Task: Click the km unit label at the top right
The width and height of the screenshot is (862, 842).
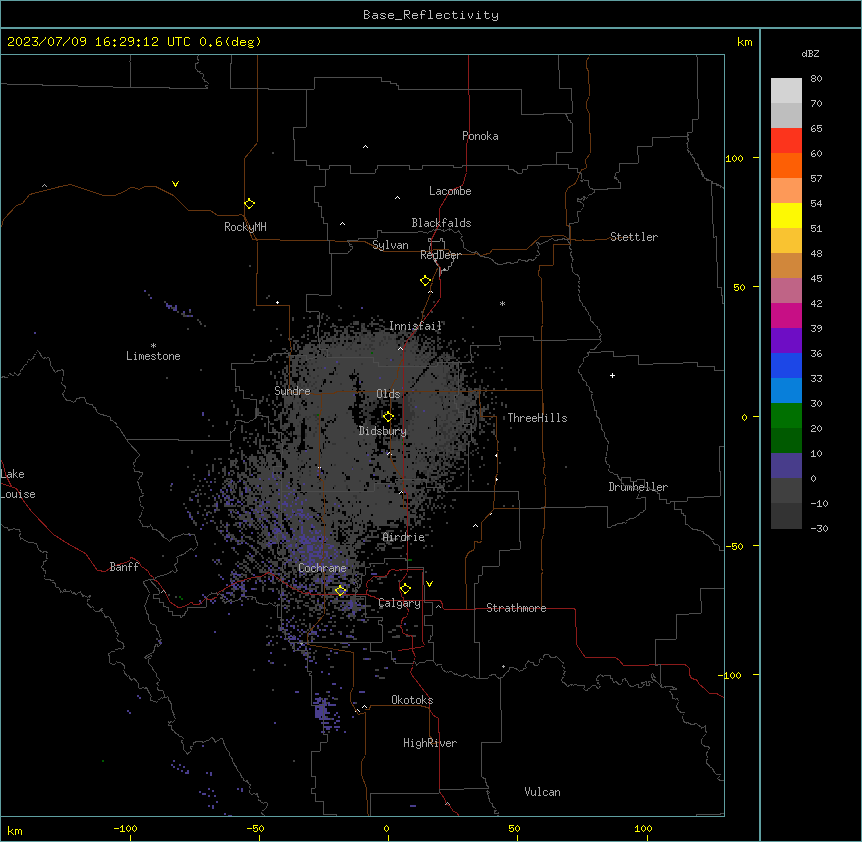Action: pyautogui.click(x=745, y=42)
